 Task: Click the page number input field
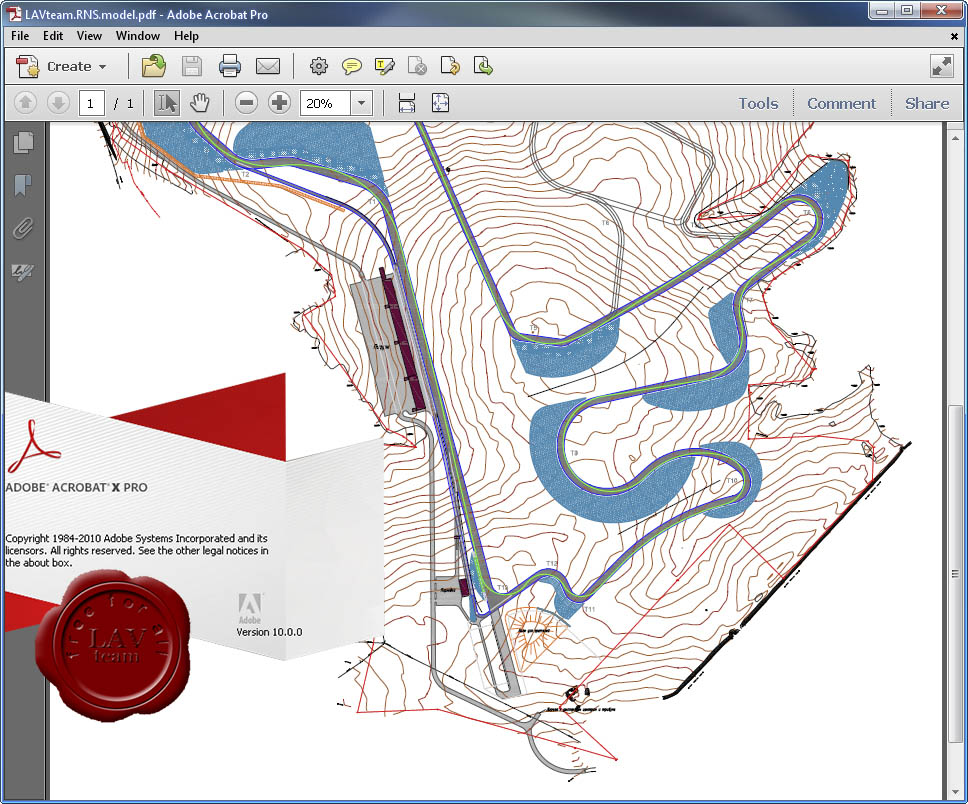tap(91, 103)
